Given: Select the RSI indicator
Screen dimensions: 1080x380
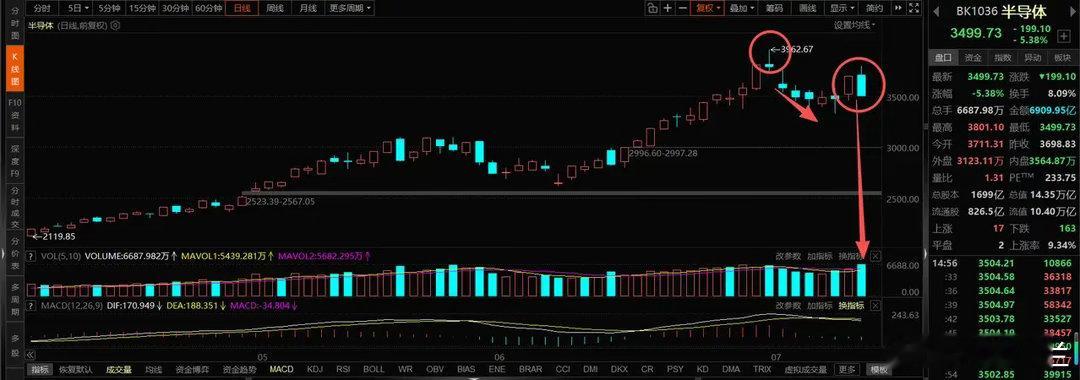Looking at the screenshot, I should (343, 370).
